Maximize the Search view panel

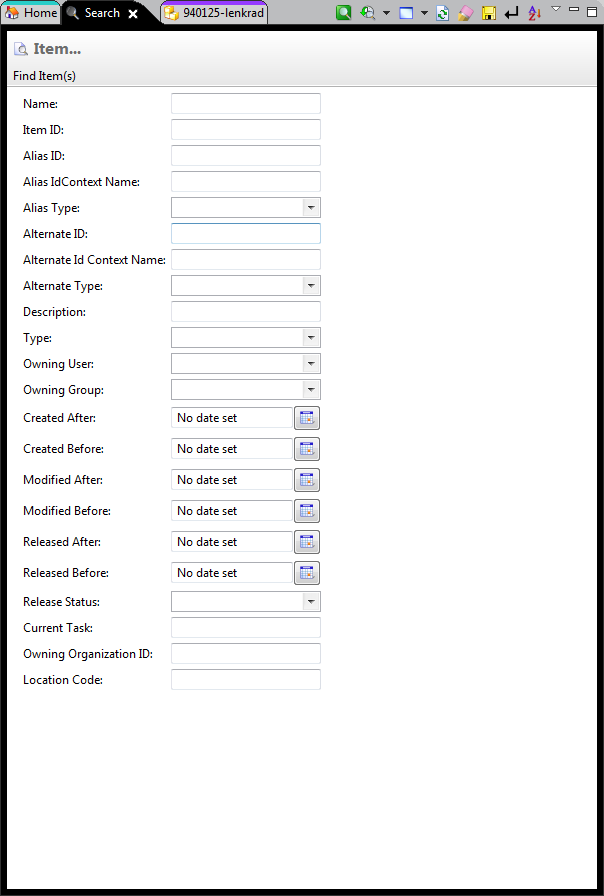click(592, 11)
